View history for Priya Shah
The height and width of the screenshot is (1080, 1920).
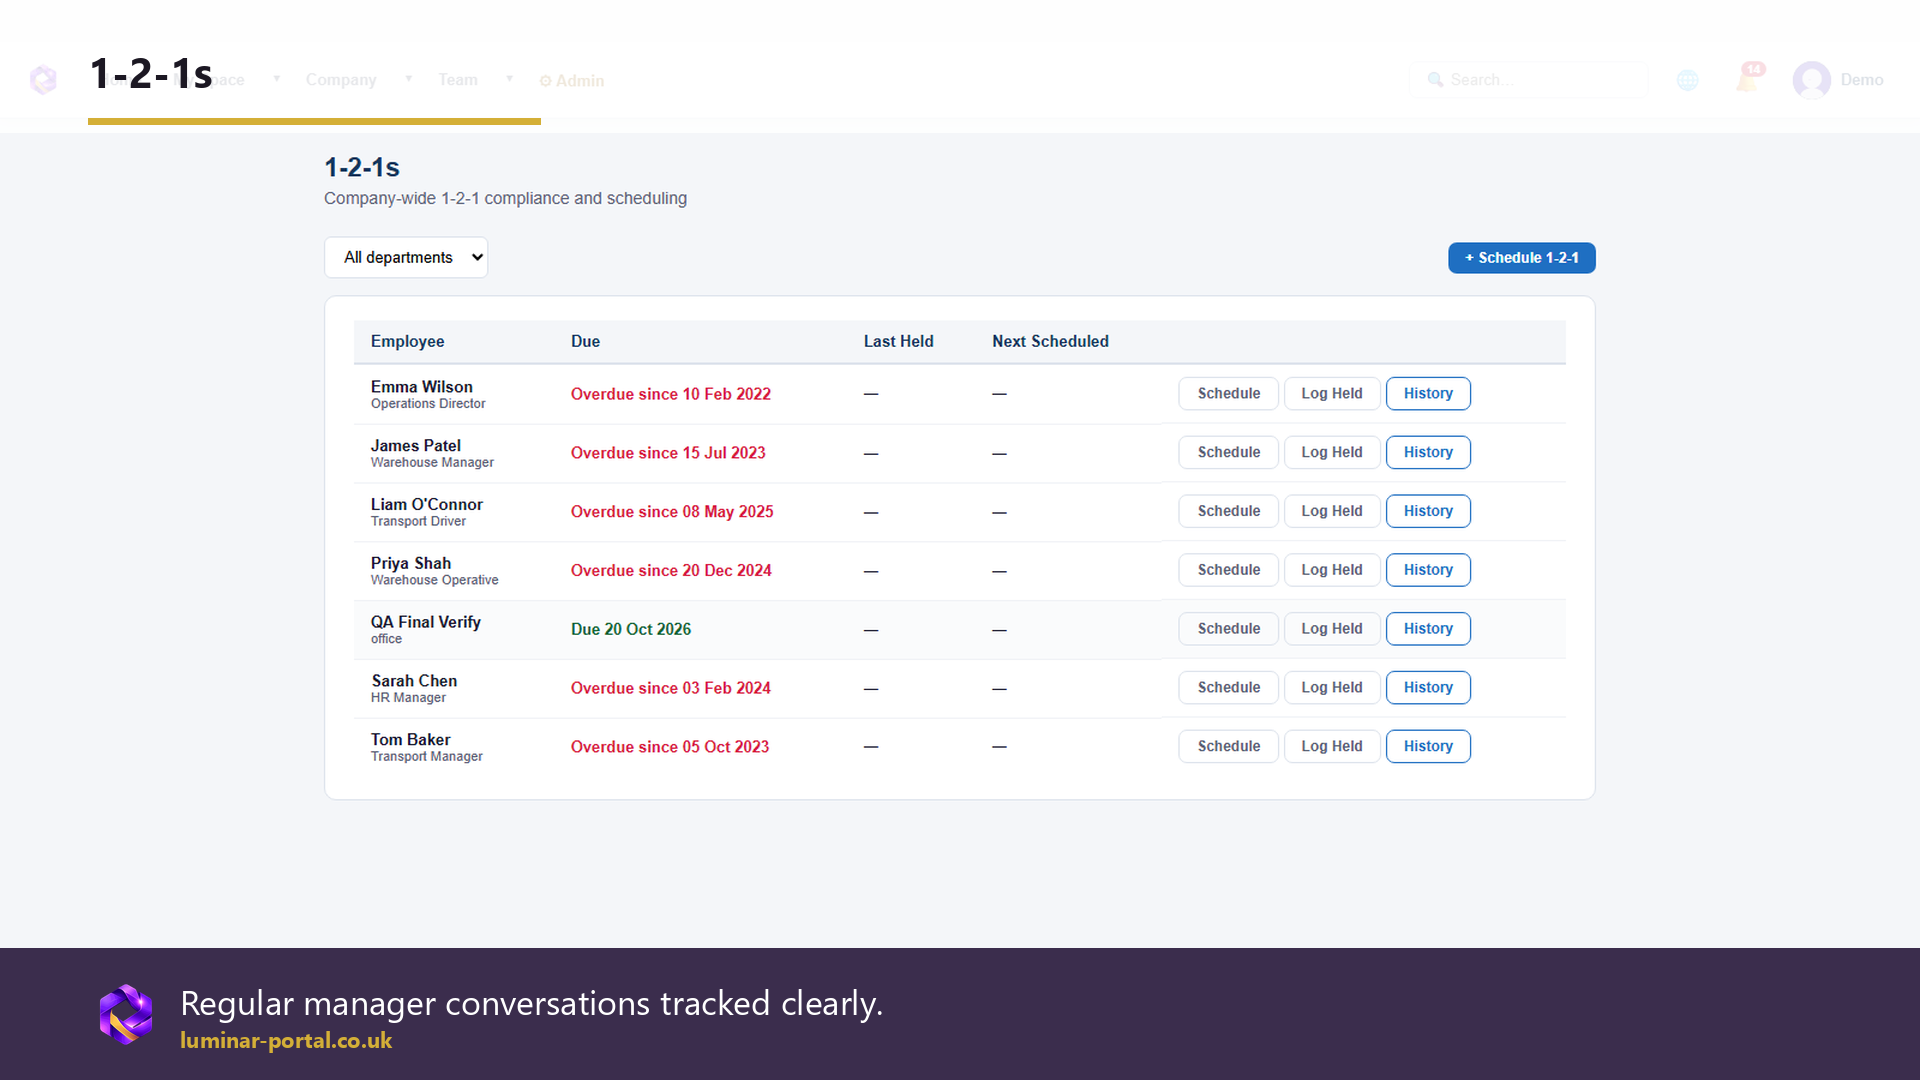coord(1427,570)
